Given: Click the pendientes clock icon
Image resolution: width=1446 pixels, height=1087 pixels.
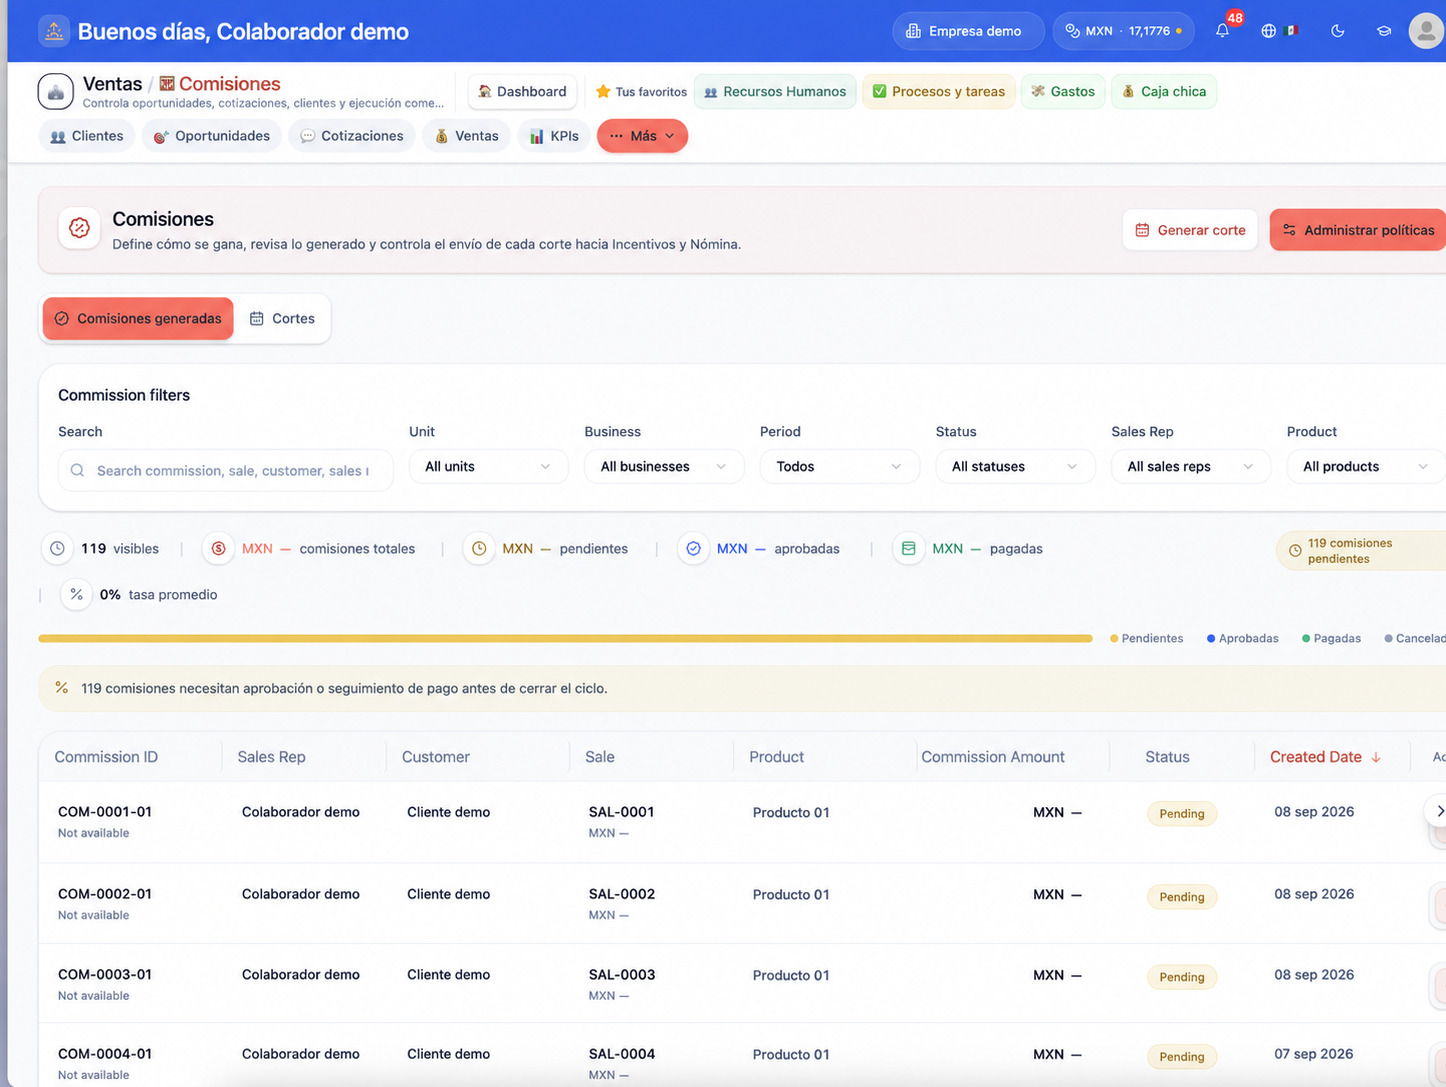Looking at the screenshot, I should [479, 548].
